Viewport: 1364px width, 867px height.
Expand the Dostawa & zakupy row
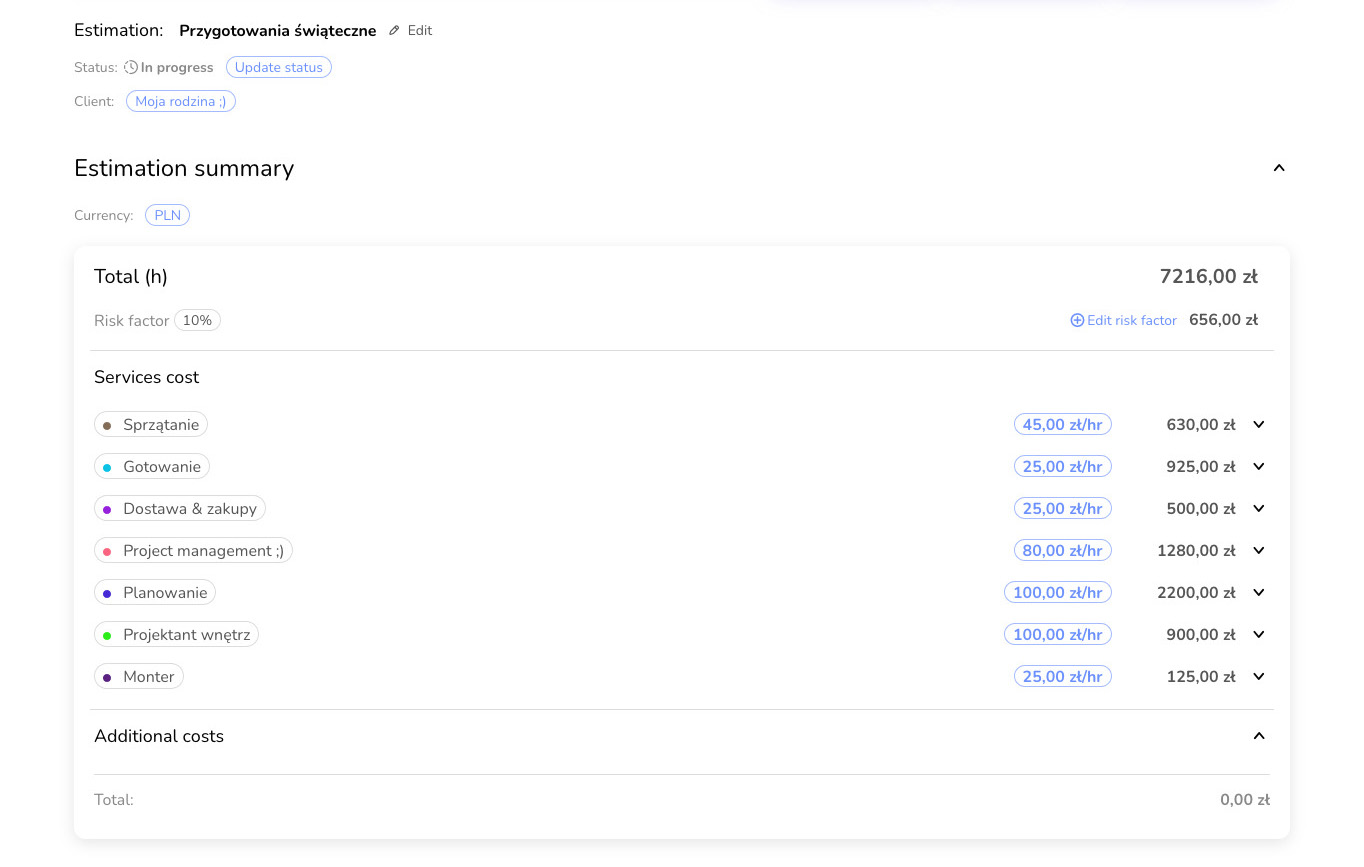(1259, 509)
